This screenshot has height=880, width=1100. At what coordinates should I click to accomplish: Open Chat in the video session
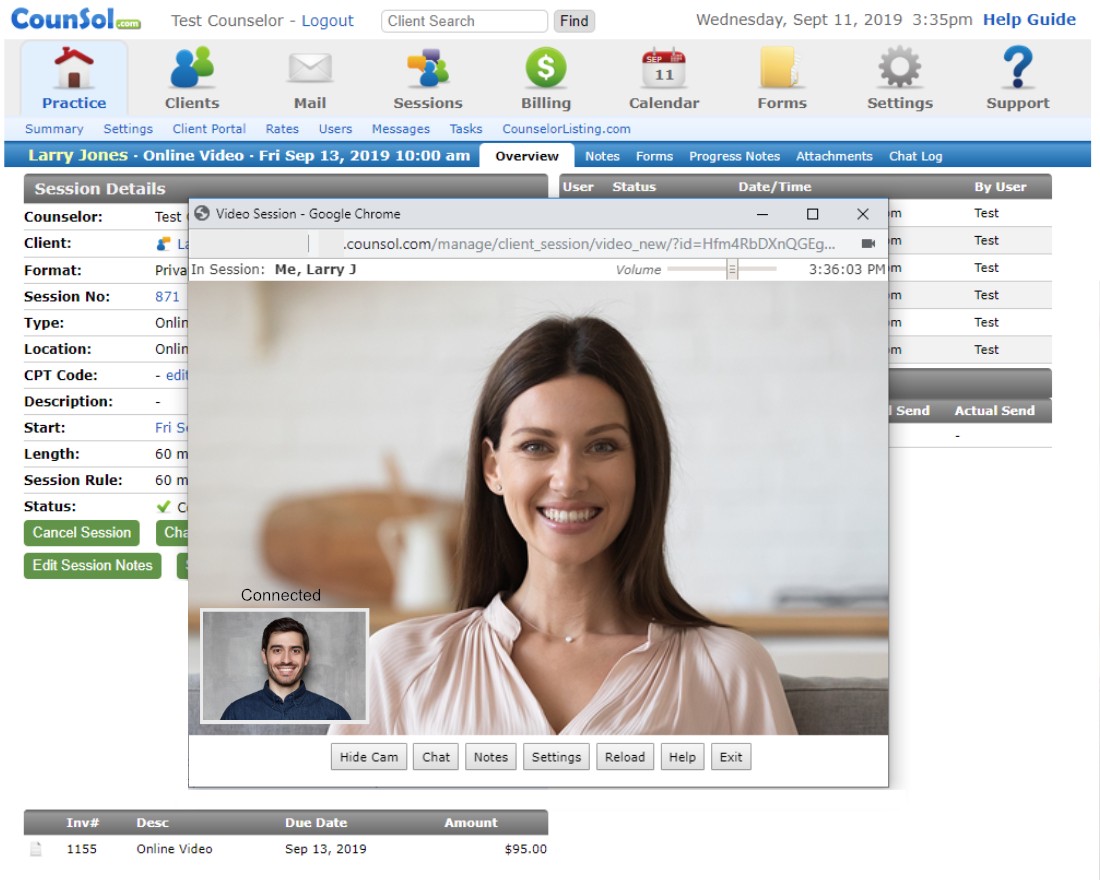(436, 757)
